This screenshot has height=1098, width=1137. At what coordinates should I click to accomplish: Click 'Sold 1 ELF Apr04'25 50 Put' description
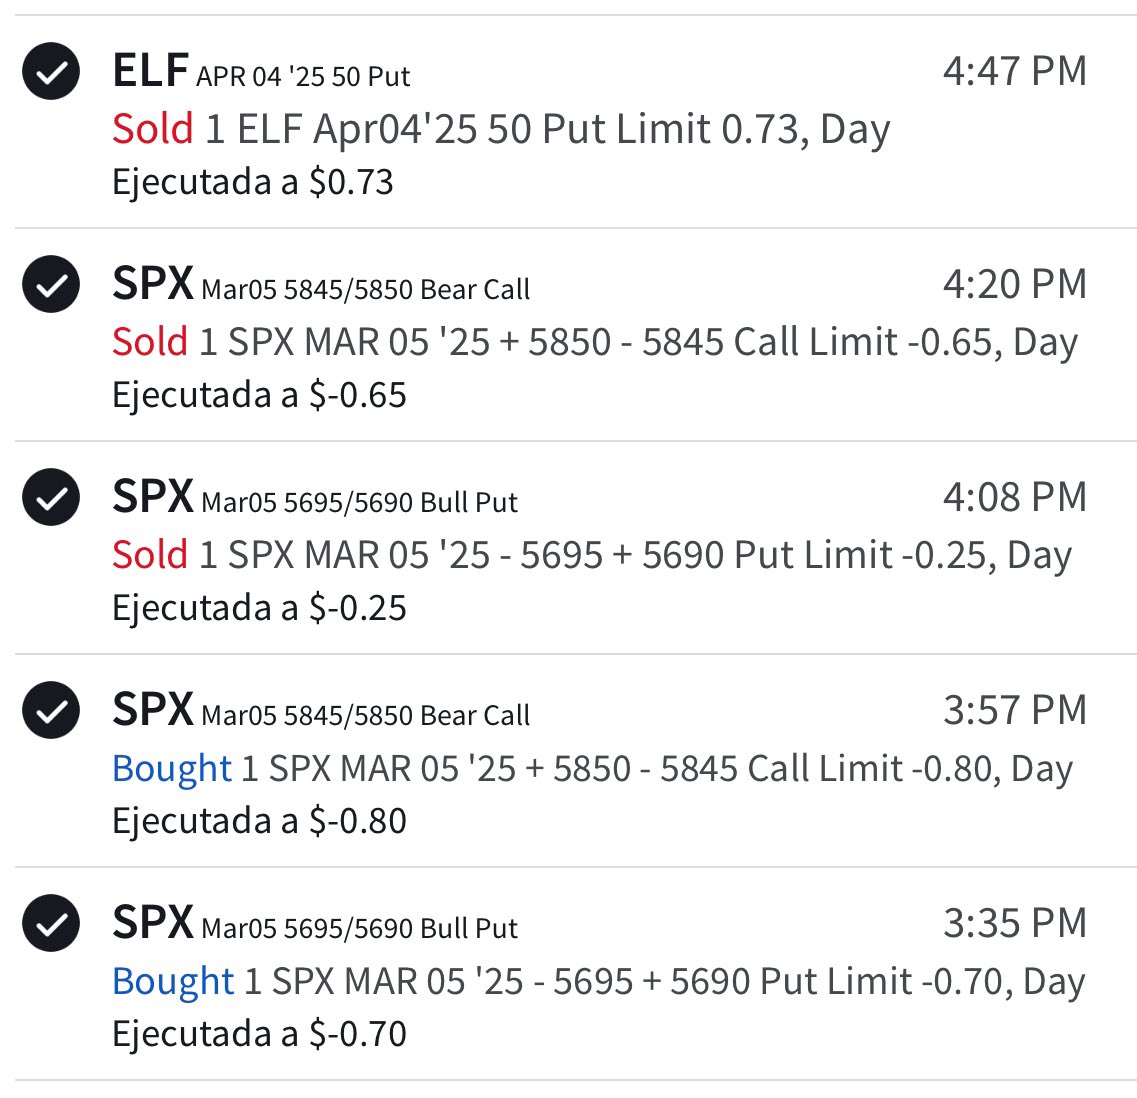point(501,130)
